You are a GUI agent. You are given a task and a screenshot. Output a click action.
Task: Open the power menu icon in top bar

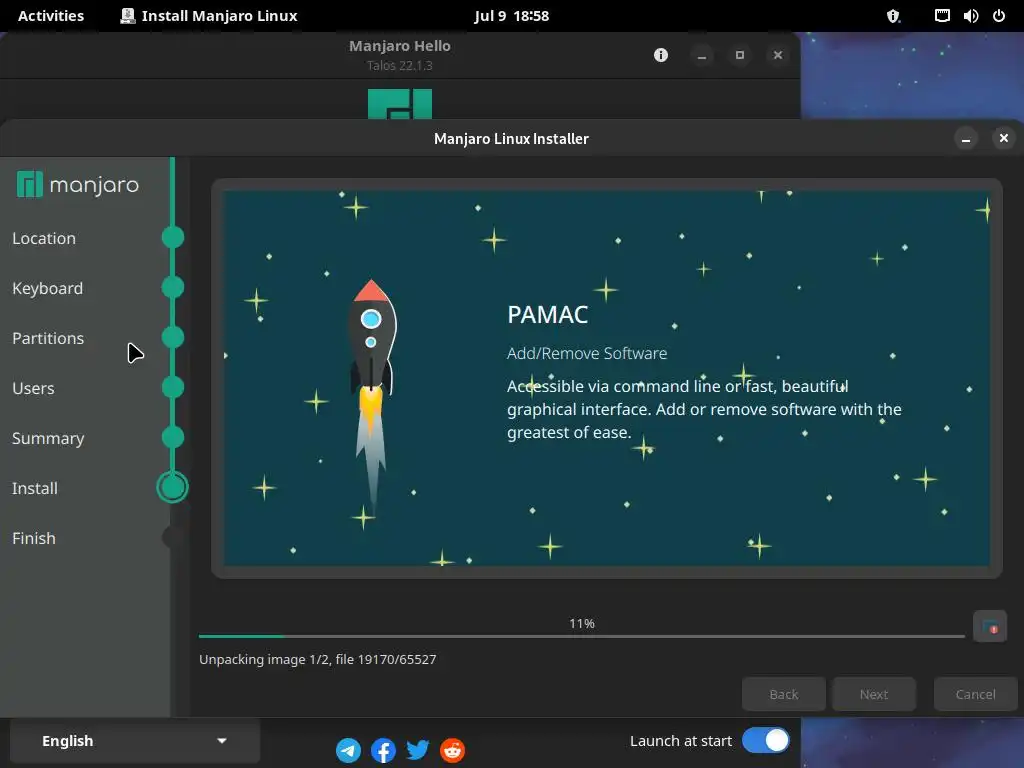999,16
